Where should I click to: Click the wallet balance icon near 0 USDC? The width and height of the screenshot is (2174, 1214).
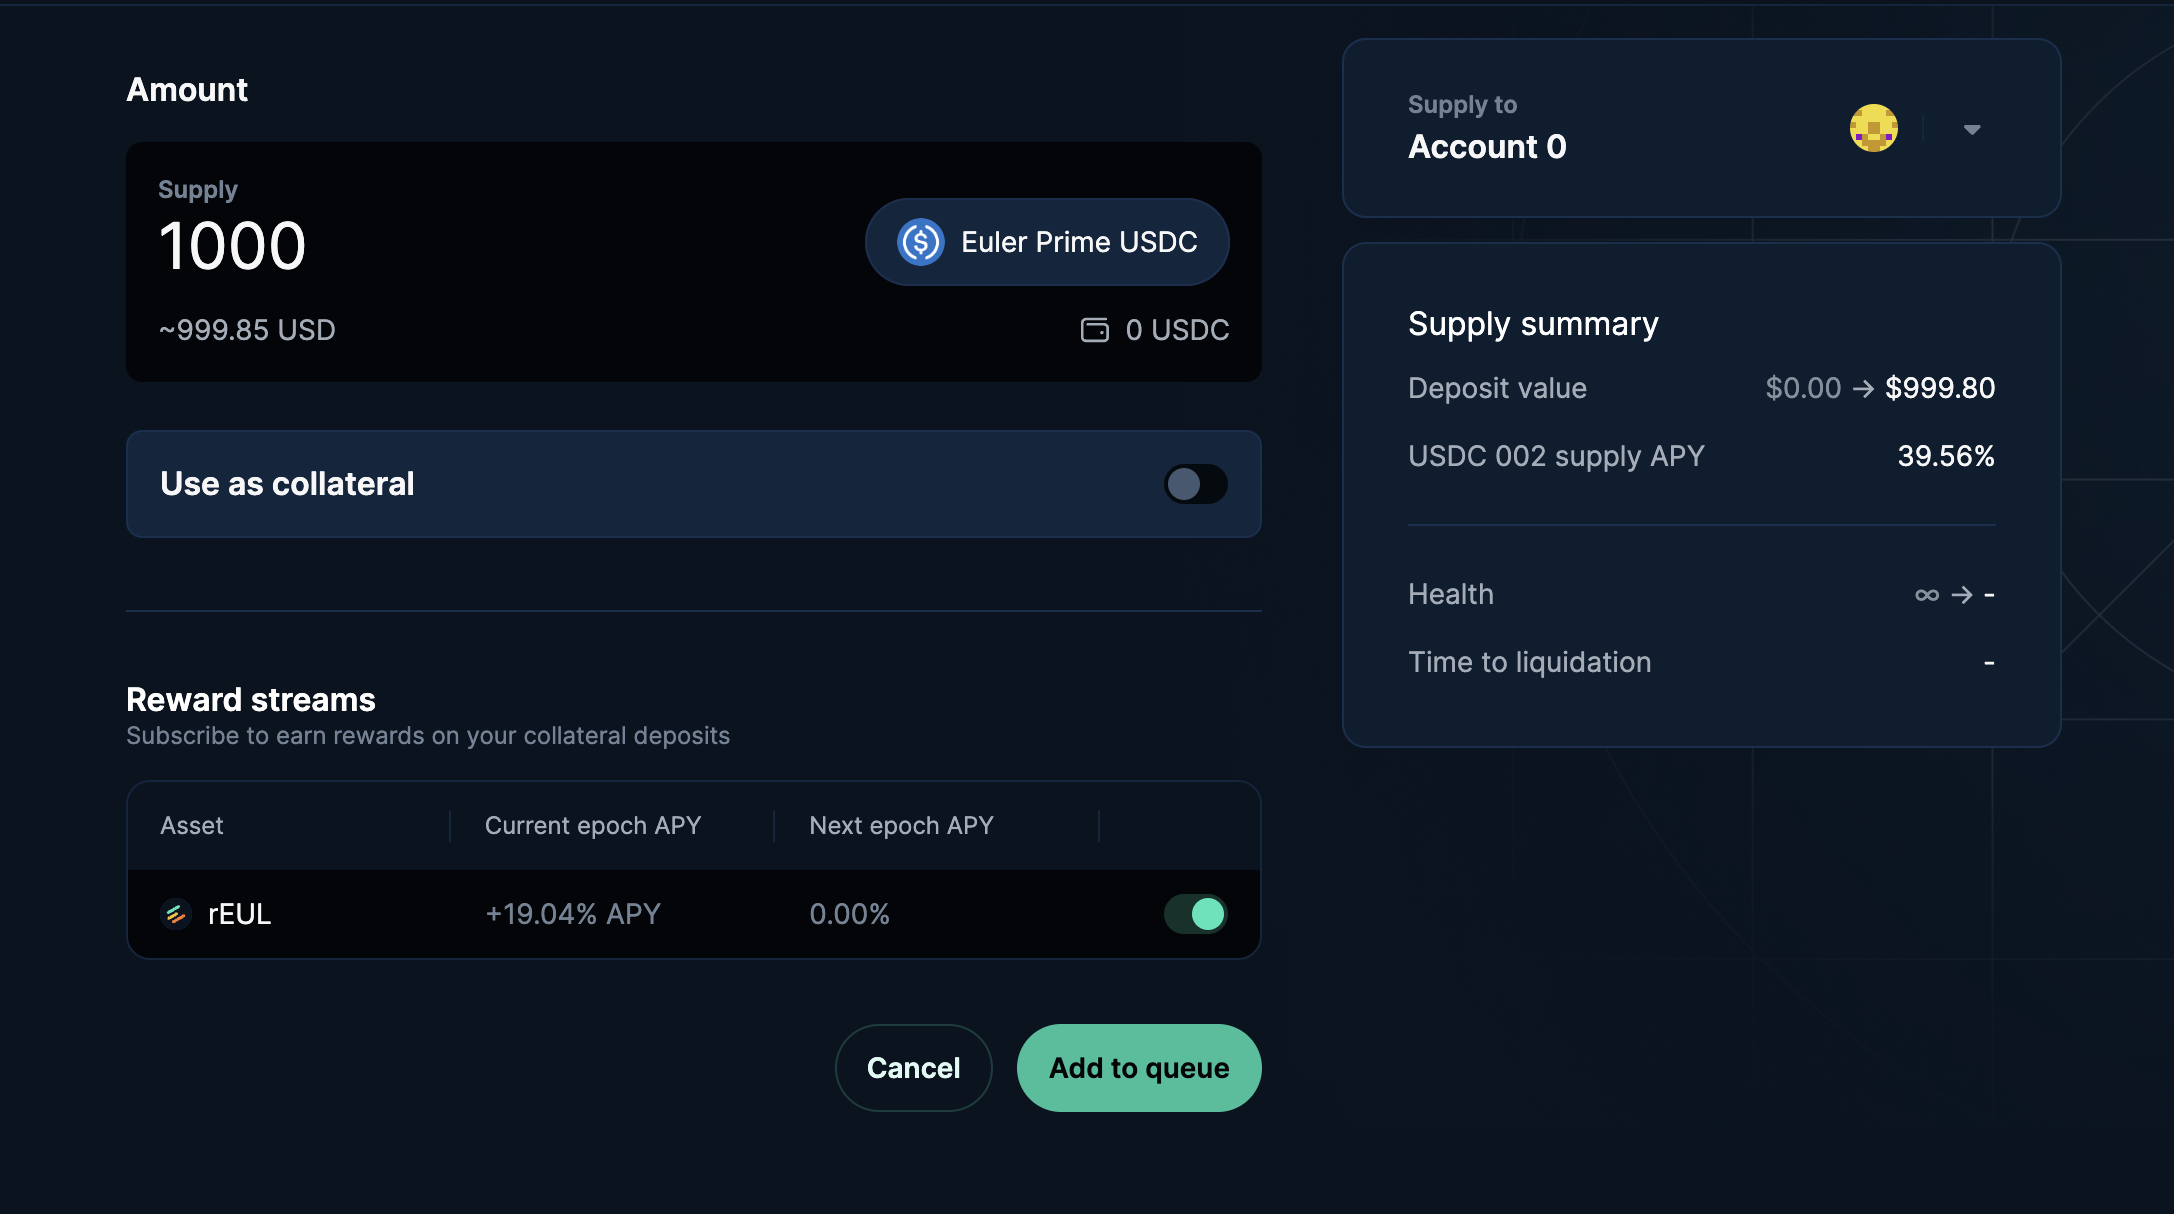[x=1094, y=329]
